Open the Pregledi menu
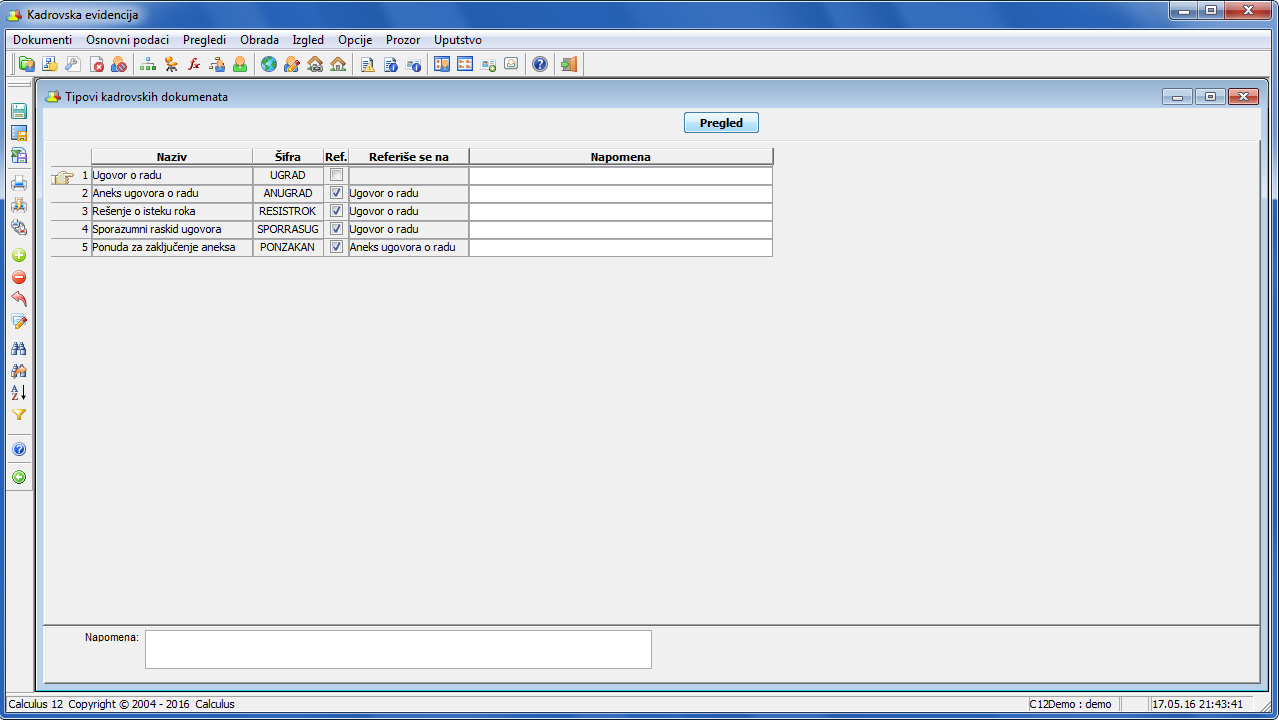Viewport: 1279px width, 720px height. [x=204, y=40]
